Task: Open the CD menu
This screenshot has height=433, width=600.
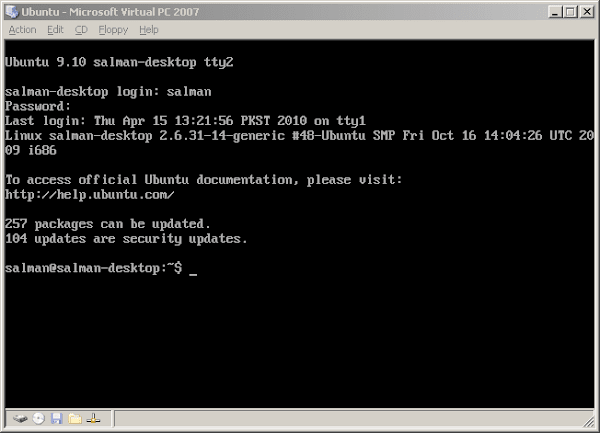Action: point(81,30)
